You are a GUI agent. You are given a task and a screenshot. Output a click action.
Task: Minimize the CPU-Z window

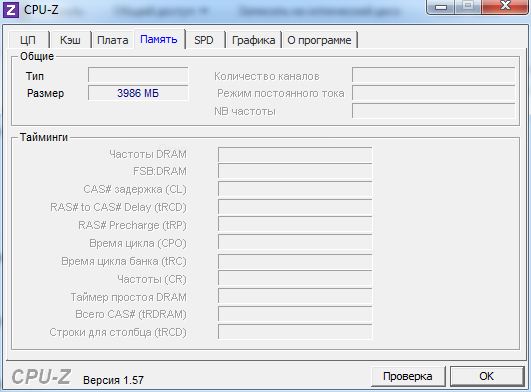[441, 7]
